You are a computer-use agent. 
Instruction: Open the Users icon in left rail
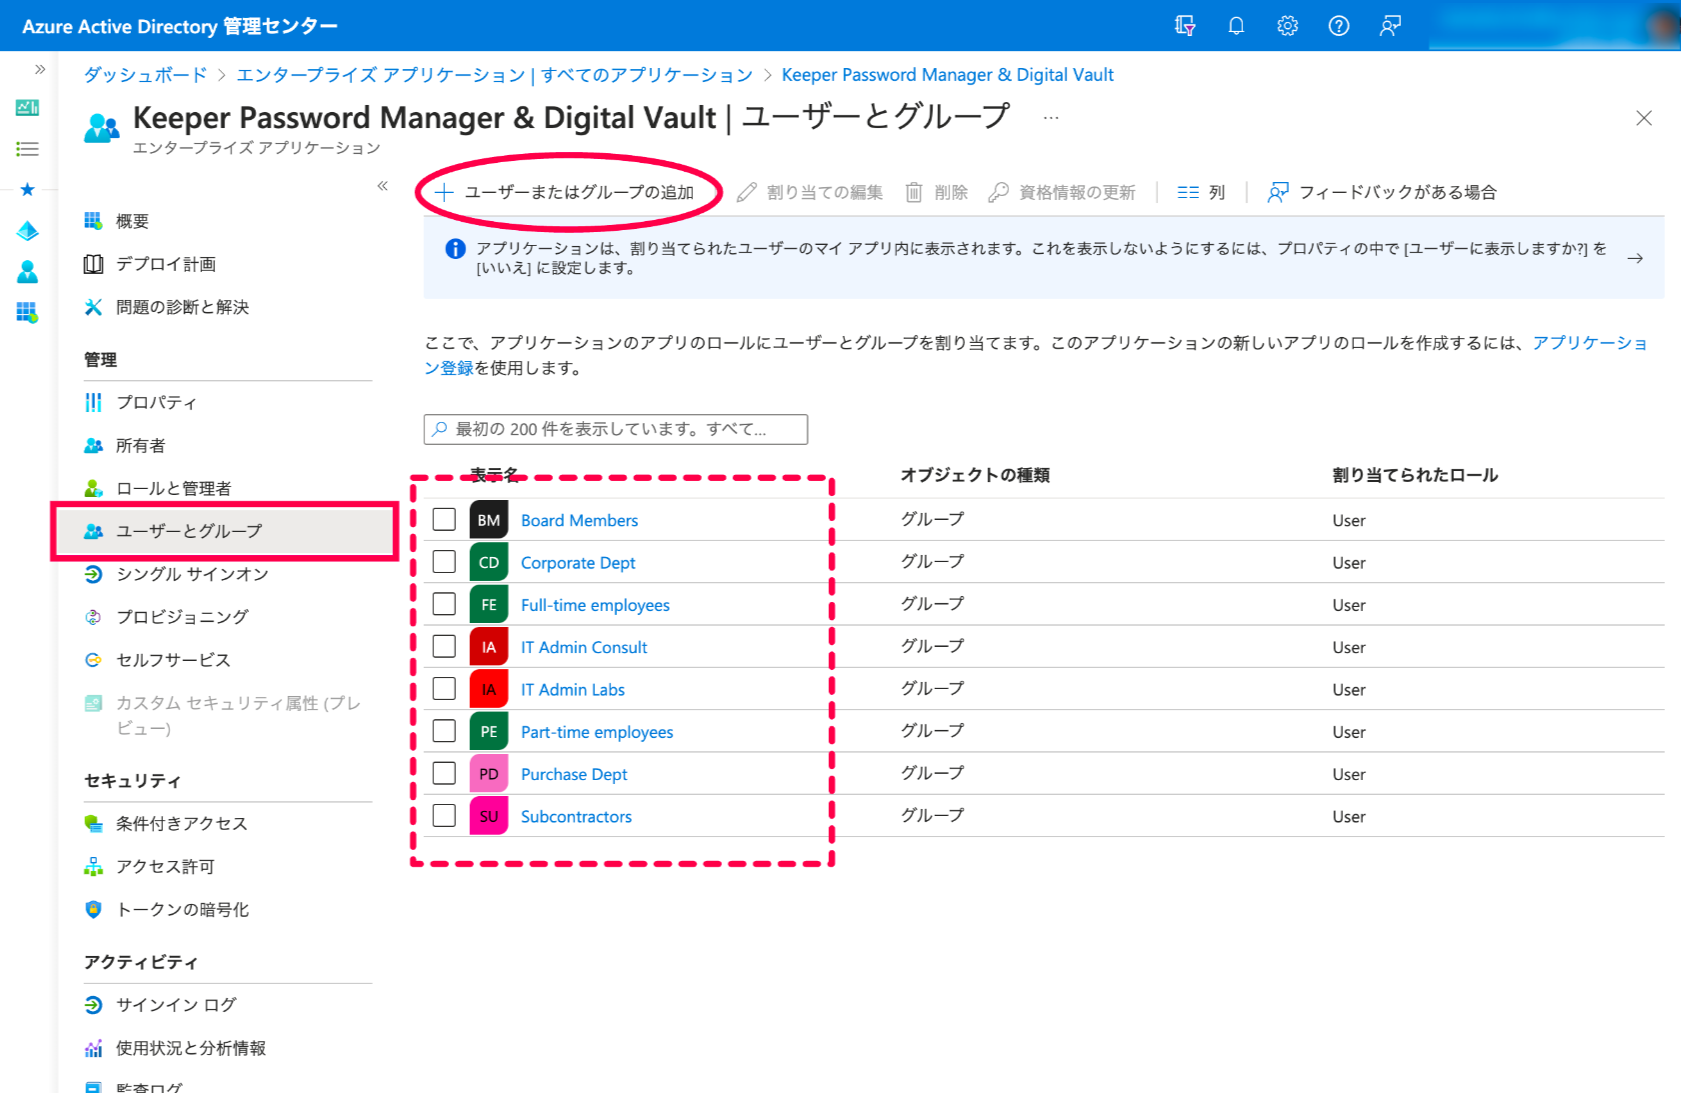[28, 272]
